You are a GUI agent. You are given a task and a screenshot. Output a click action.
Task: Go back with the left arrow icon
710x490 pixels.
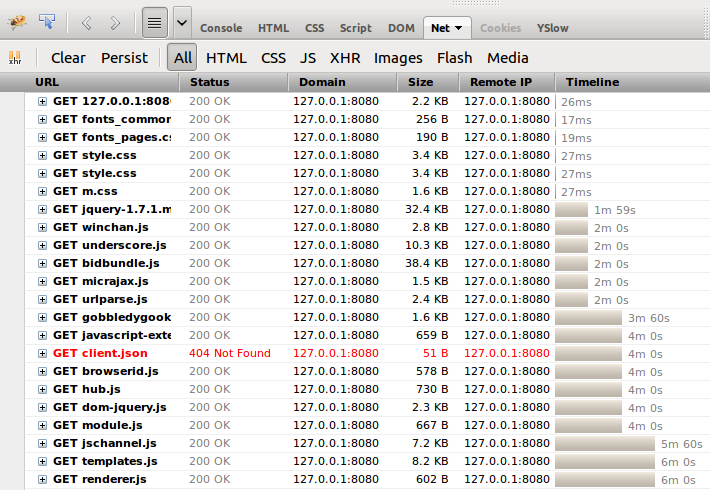(86, 23)
